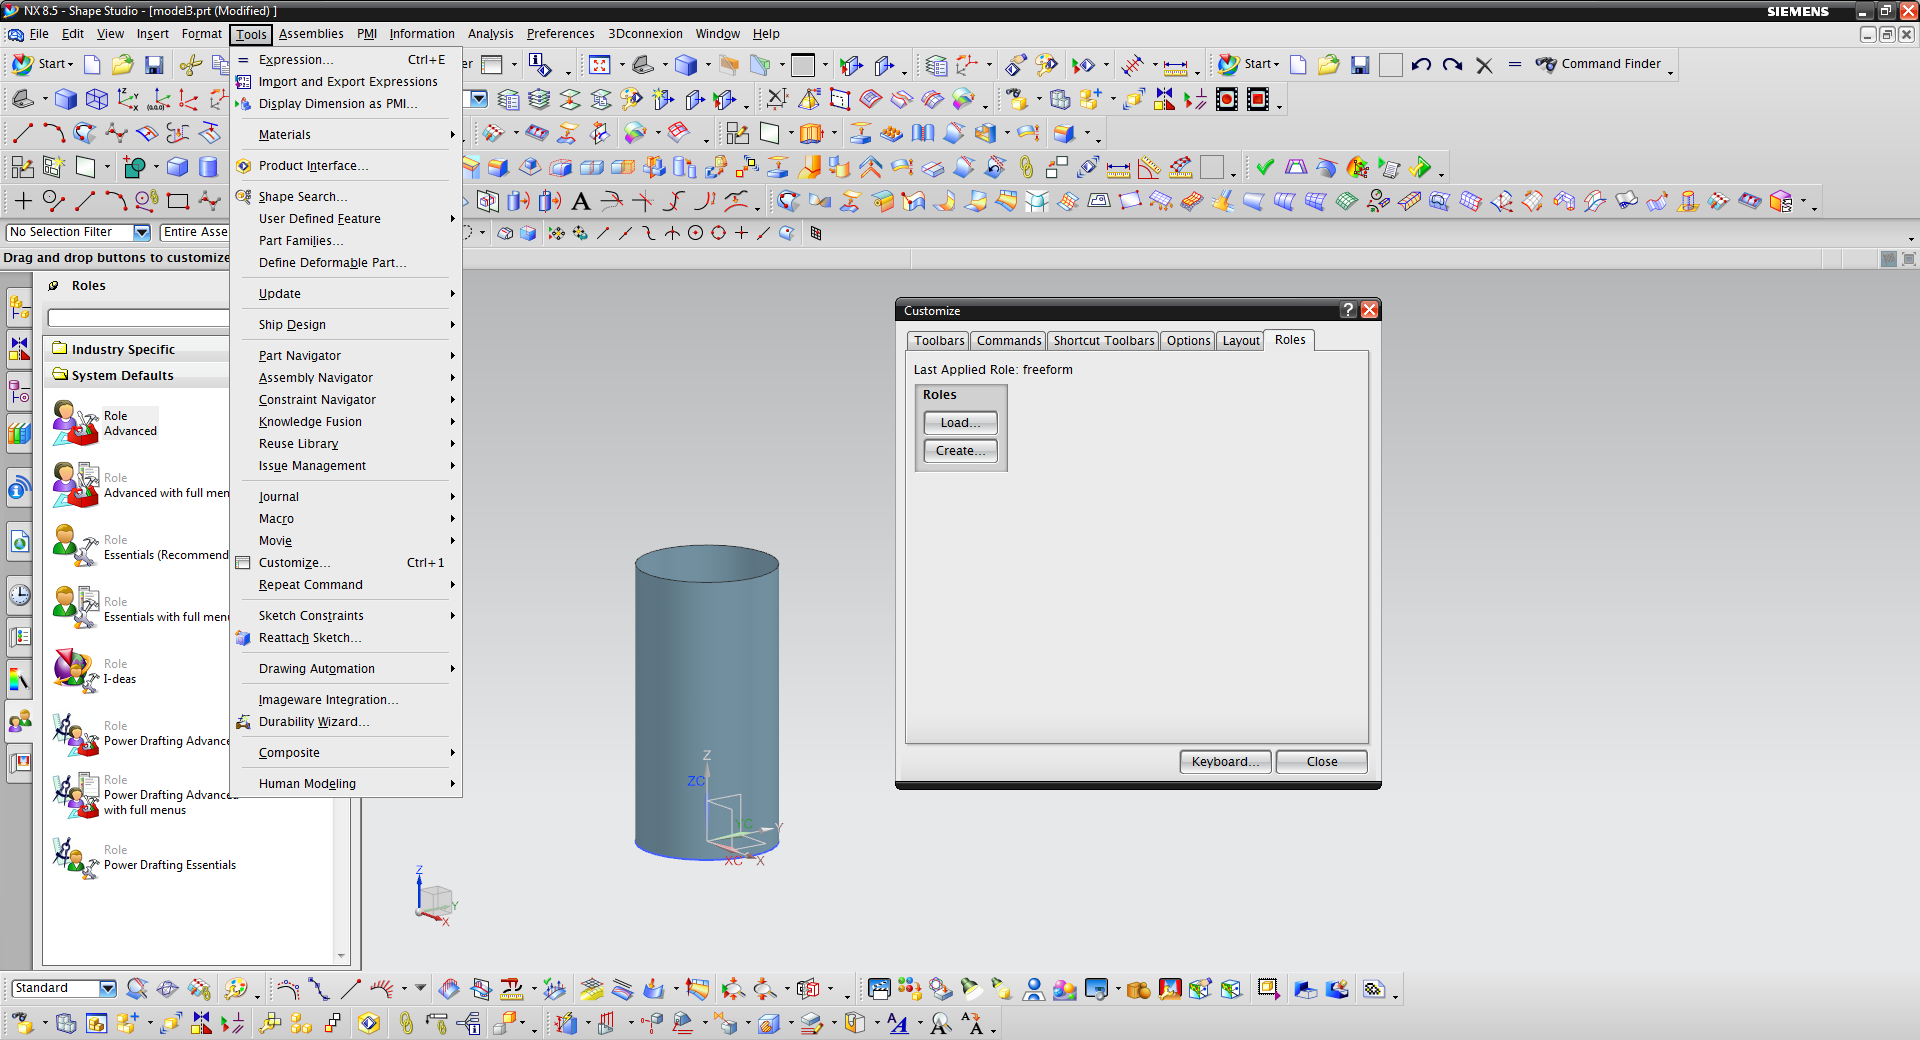Click the Create... roles button

(x=960, y=451)
